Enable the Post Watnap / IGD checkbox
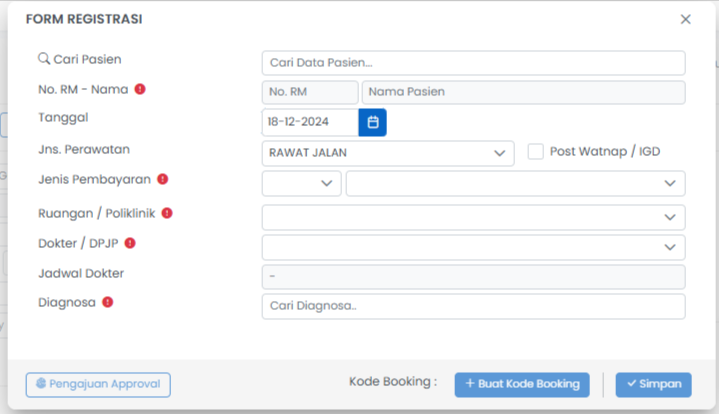Viewport: 719px width, 414px height. [x=536, y=152]
